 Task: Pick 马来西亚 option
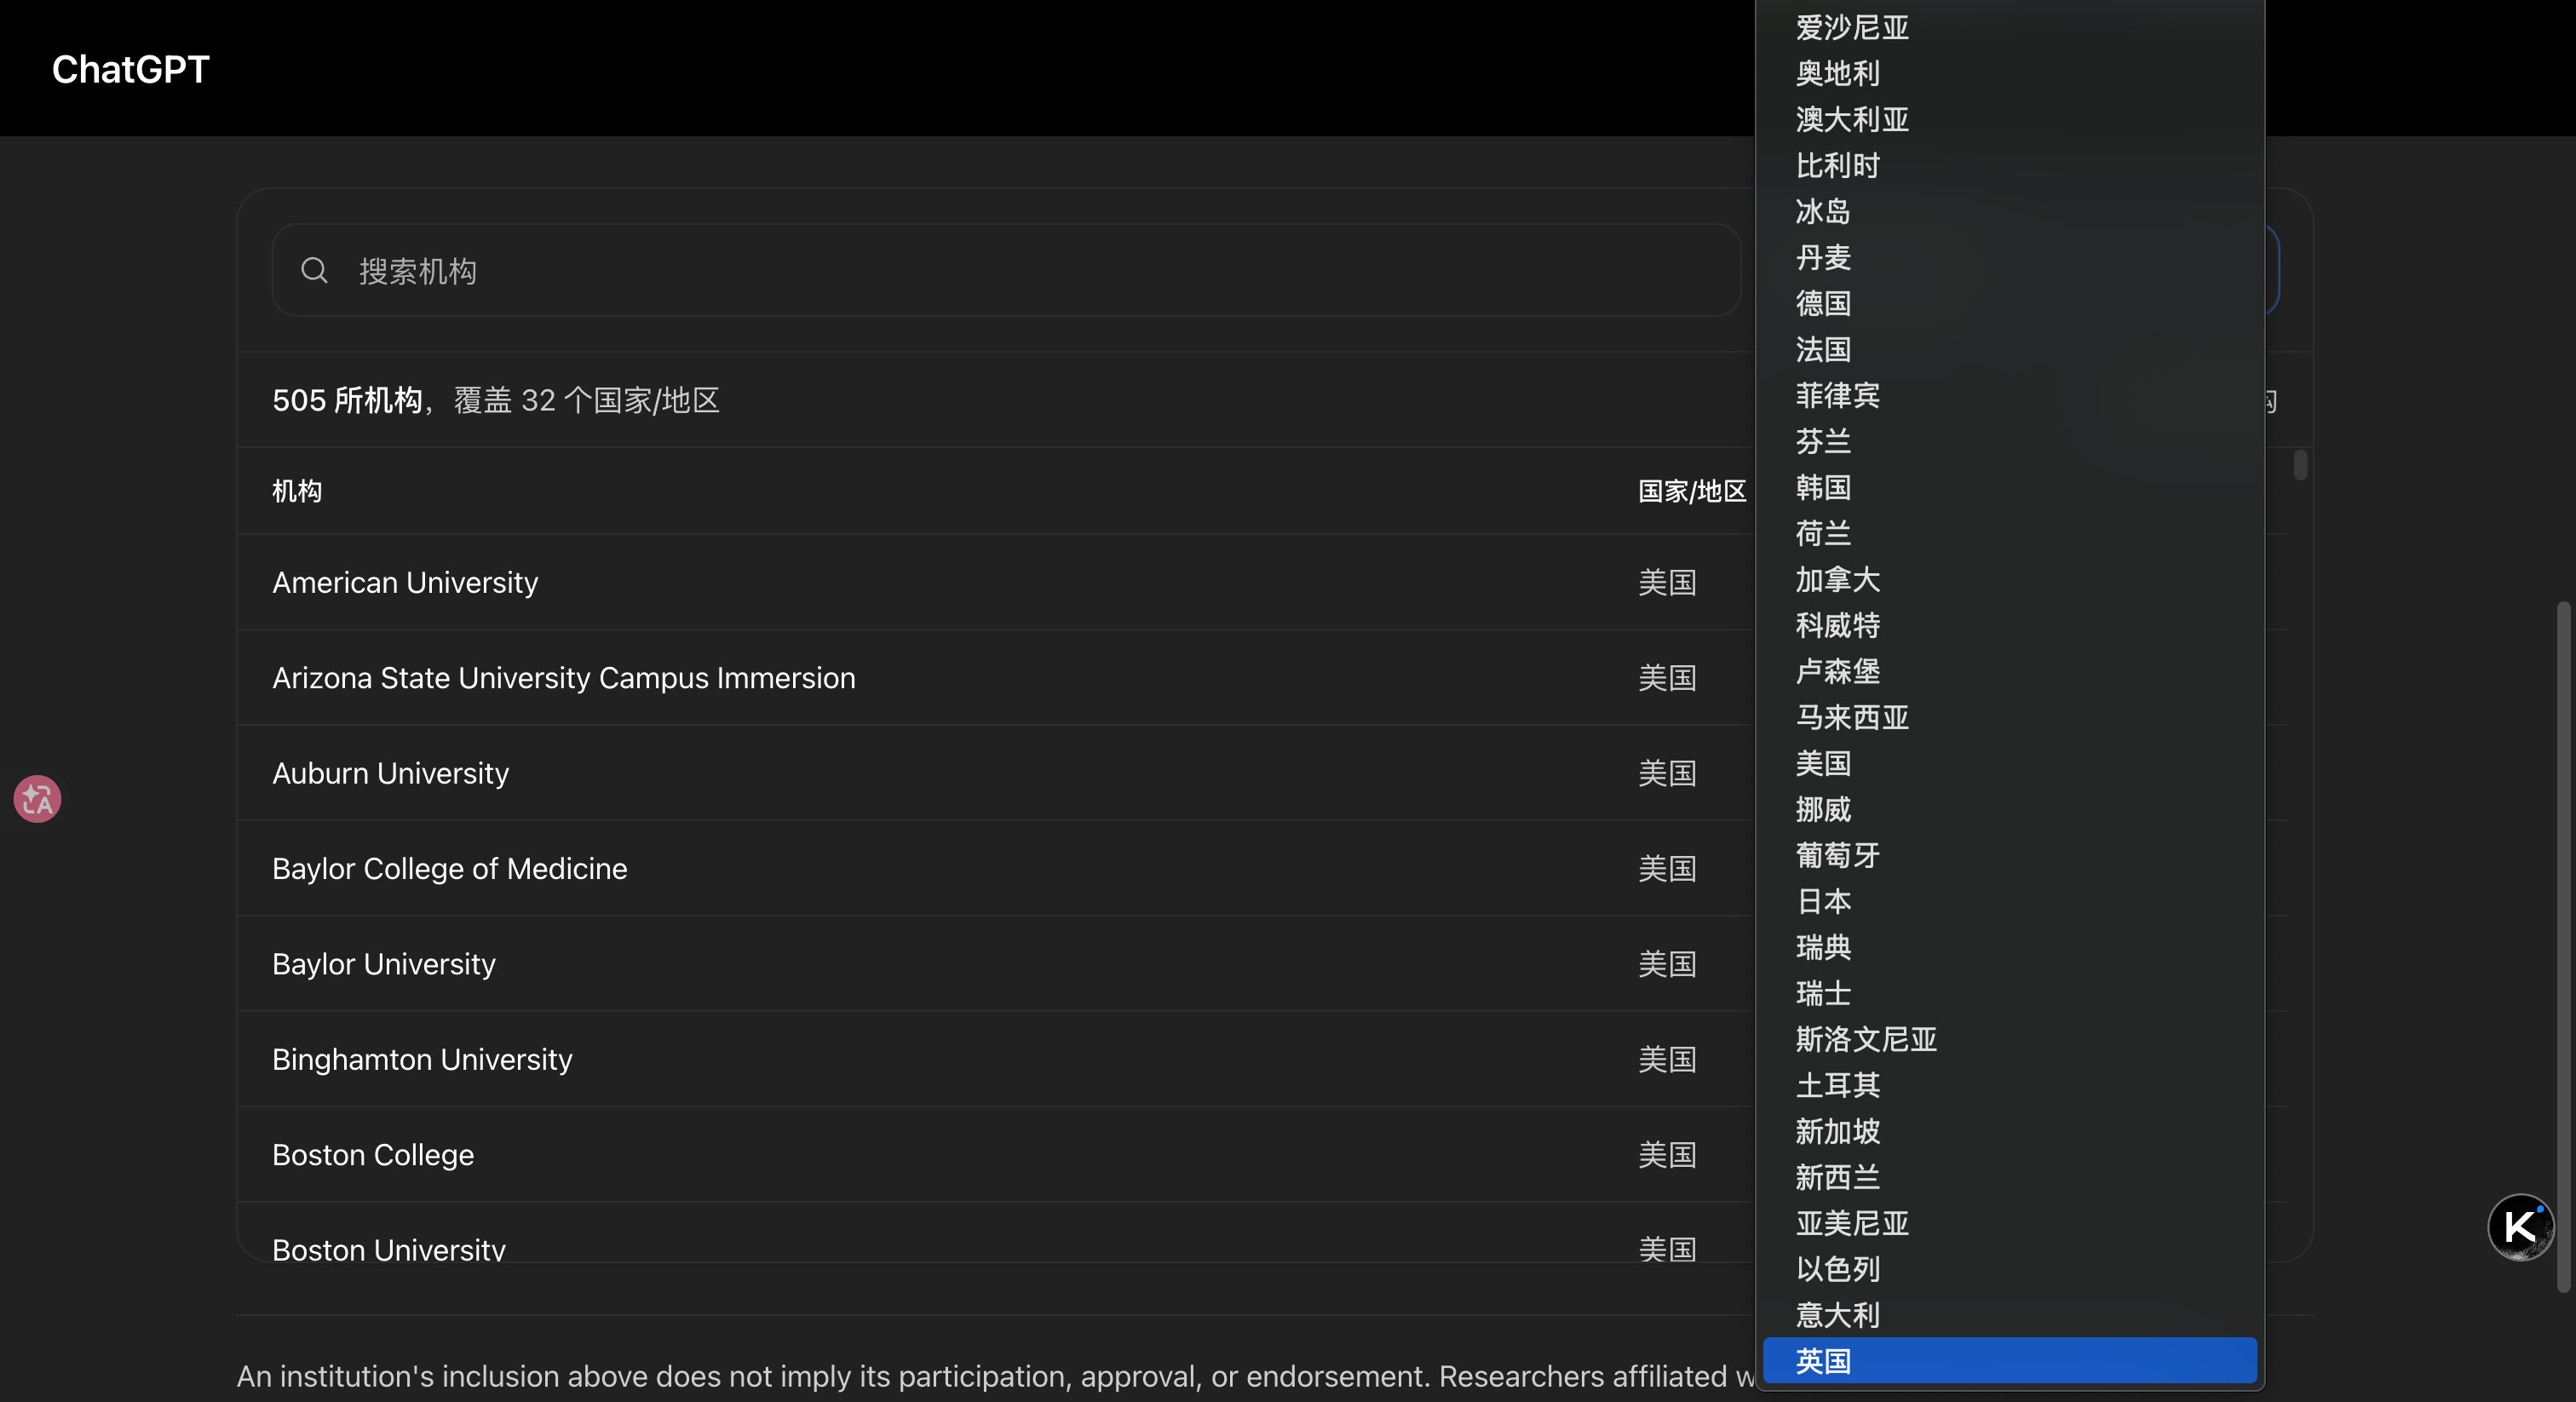point(2010,717)
